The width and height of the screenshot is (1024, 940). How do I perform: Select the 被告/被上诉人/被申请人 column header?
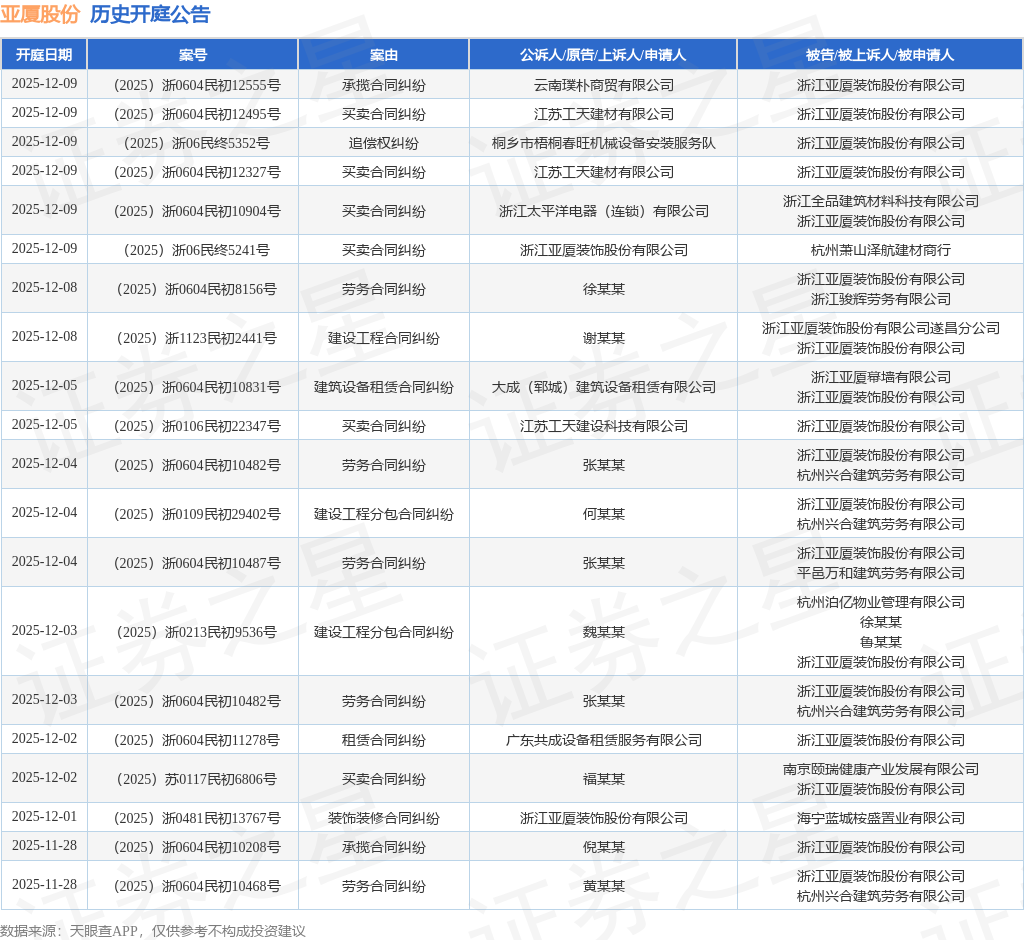pyautogui.click(x=880, y=55)
